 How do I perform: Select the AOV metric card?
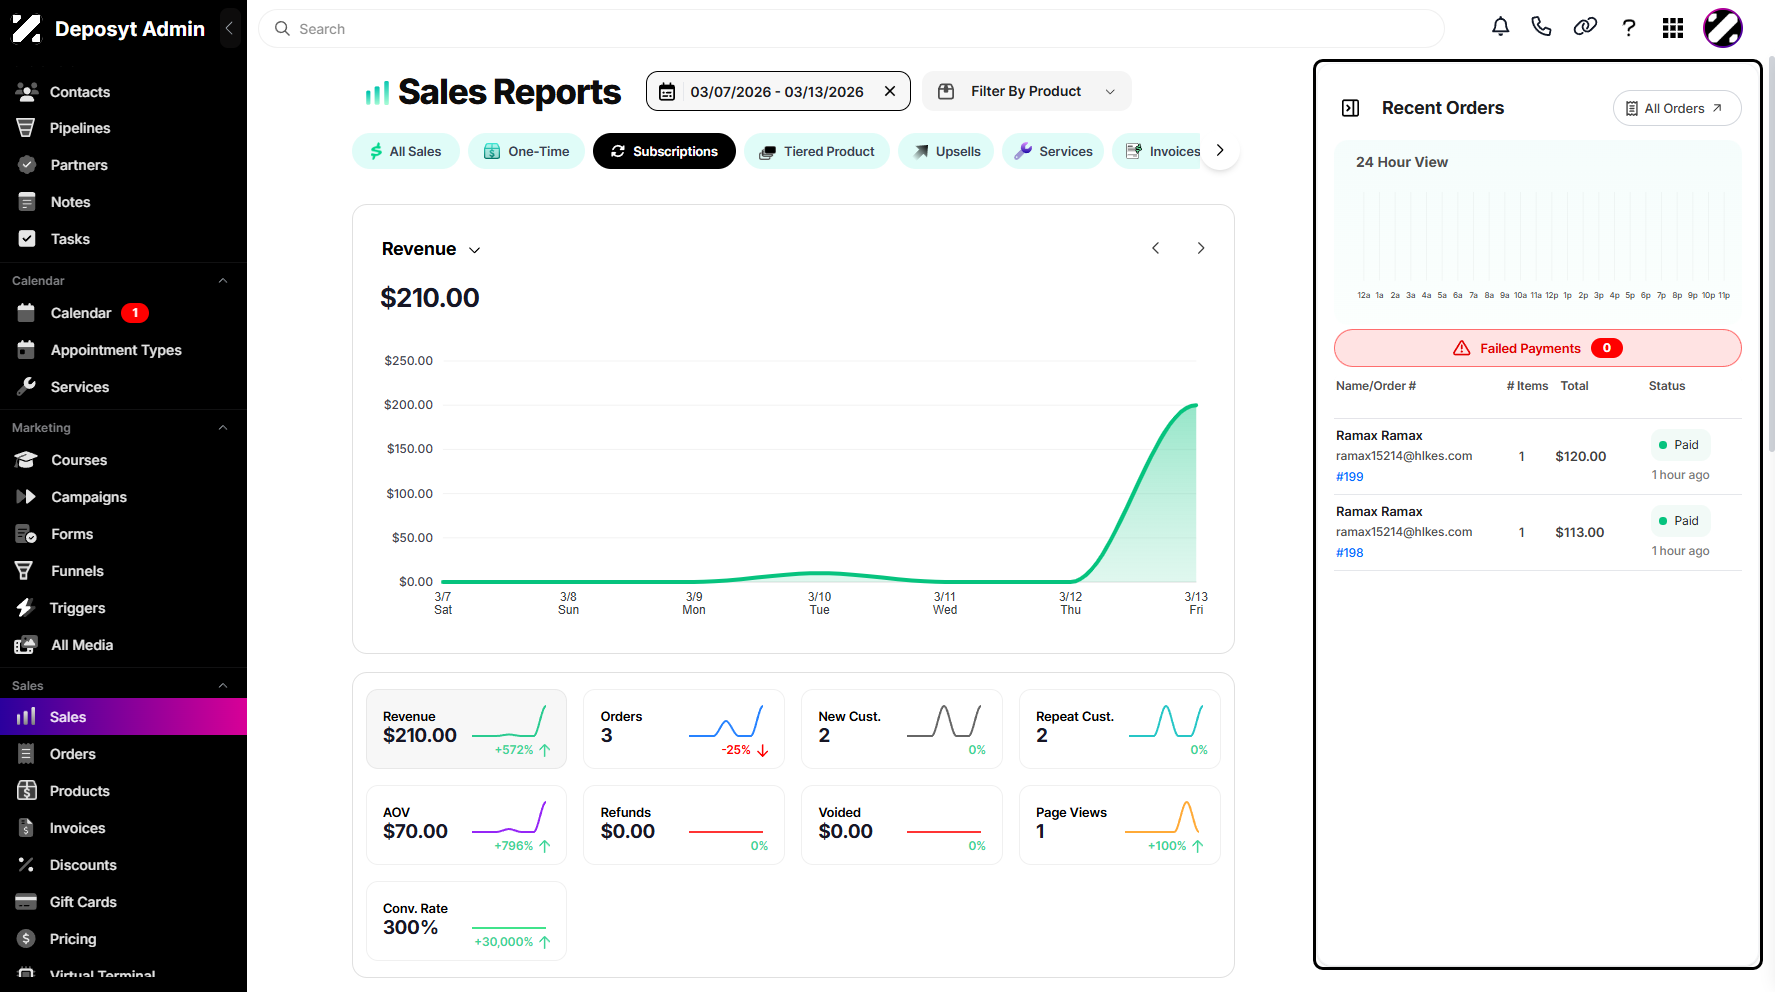click(x=466, y=825)
